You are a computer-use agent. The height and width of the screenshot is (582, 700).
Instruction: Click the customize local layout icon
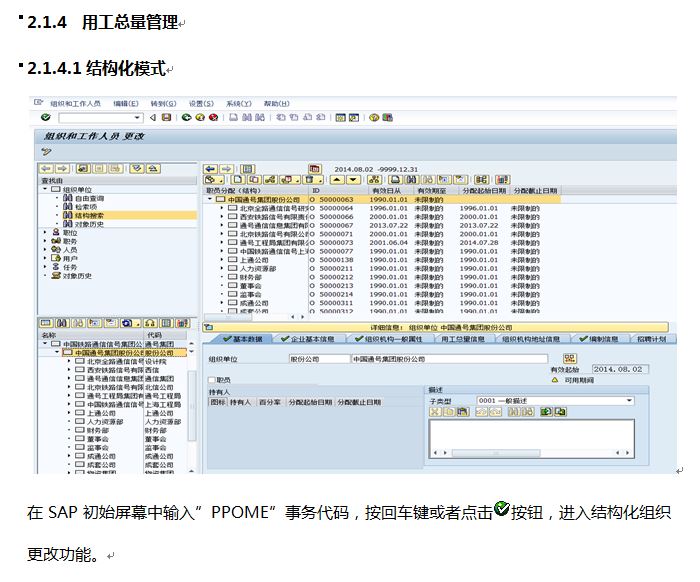point(388,117)
